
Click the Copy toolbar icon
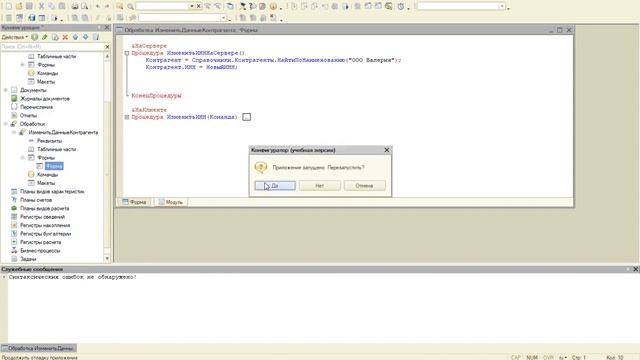[51, 6]
